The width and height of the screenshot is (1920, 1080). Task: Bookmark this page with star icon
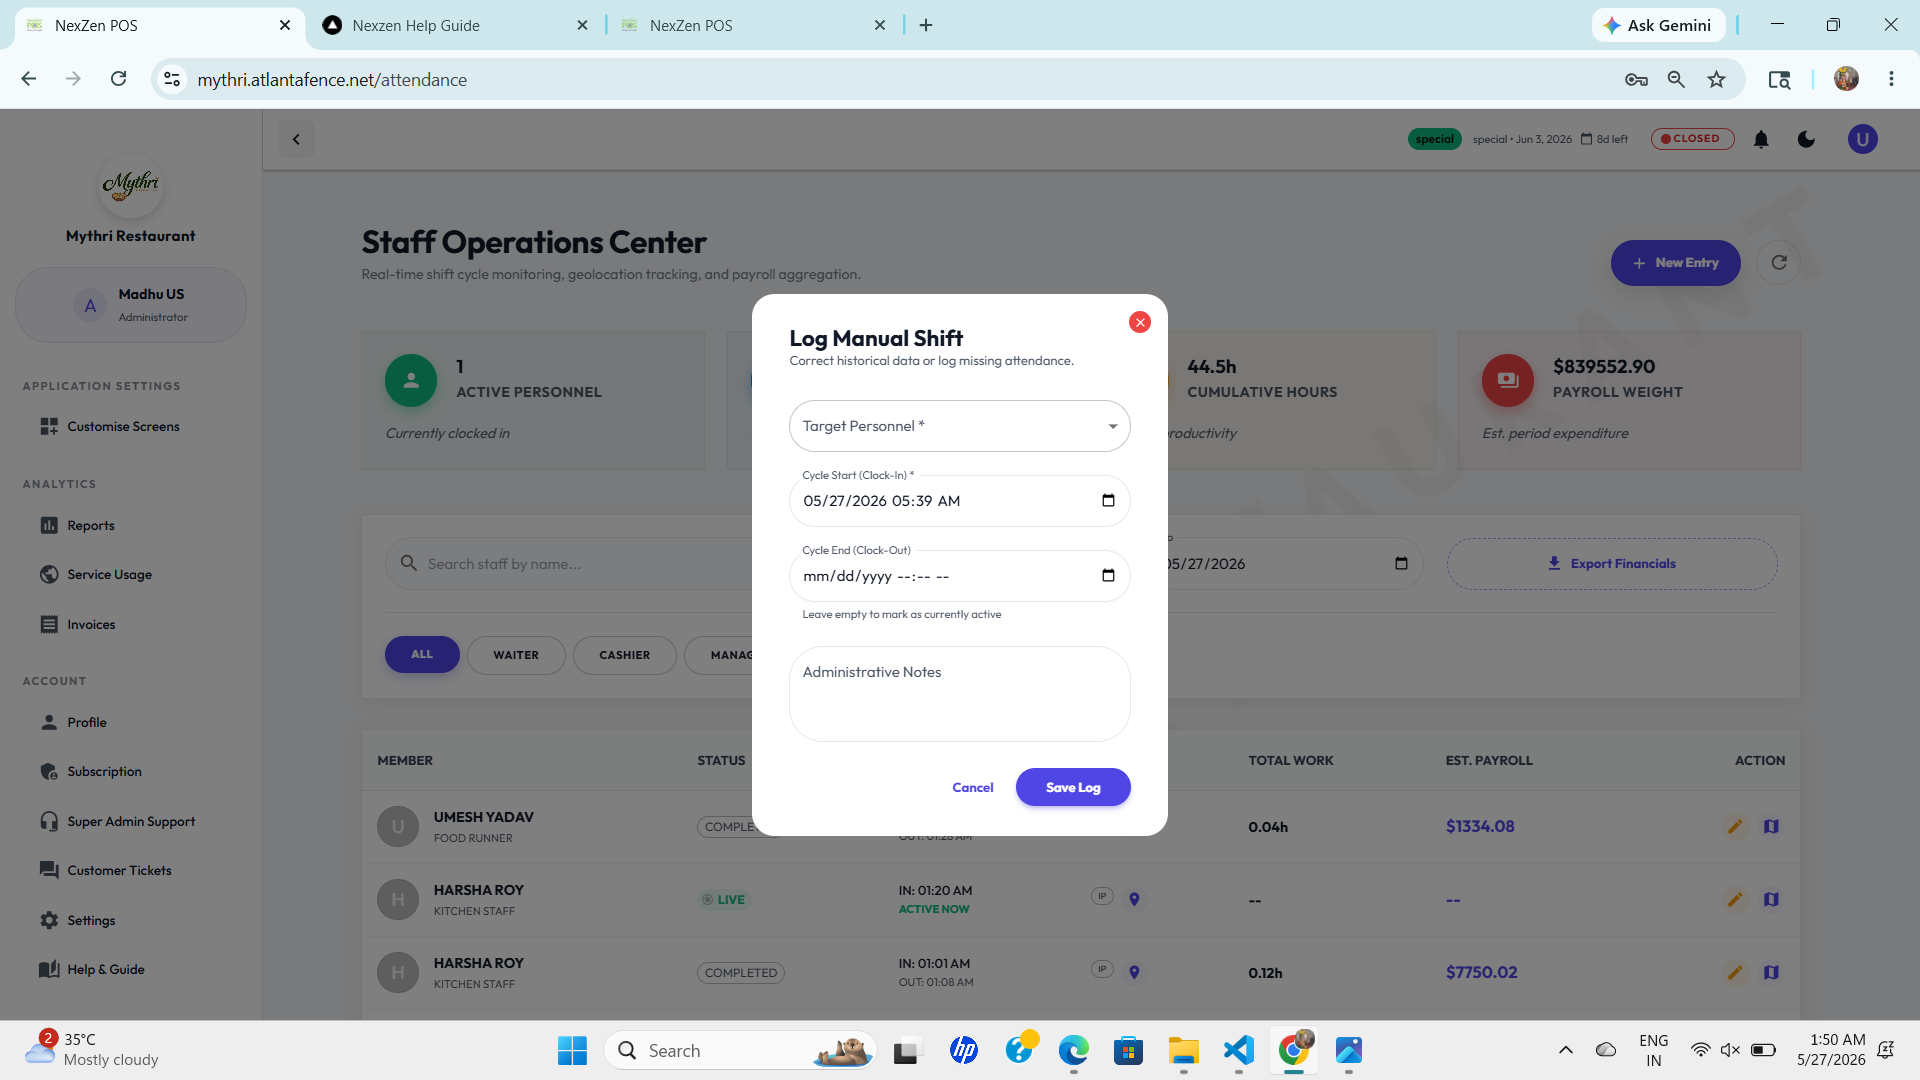1716,79
